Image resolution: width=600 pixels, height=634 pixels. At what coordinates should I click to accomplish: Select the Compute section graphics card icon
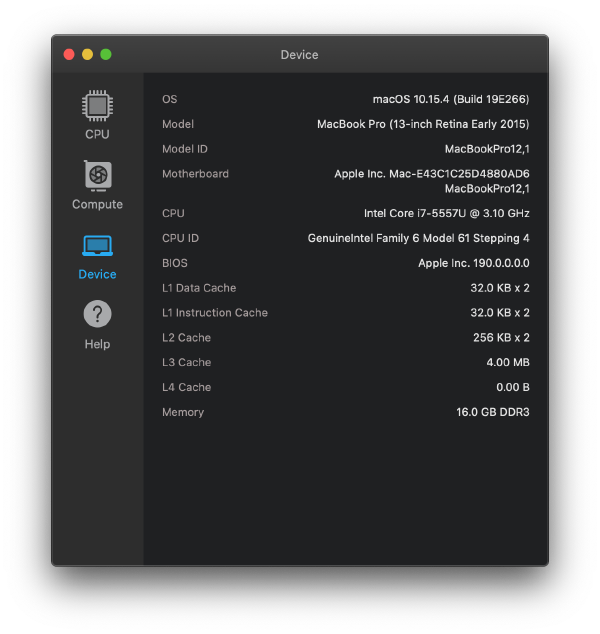pos(97,175)
